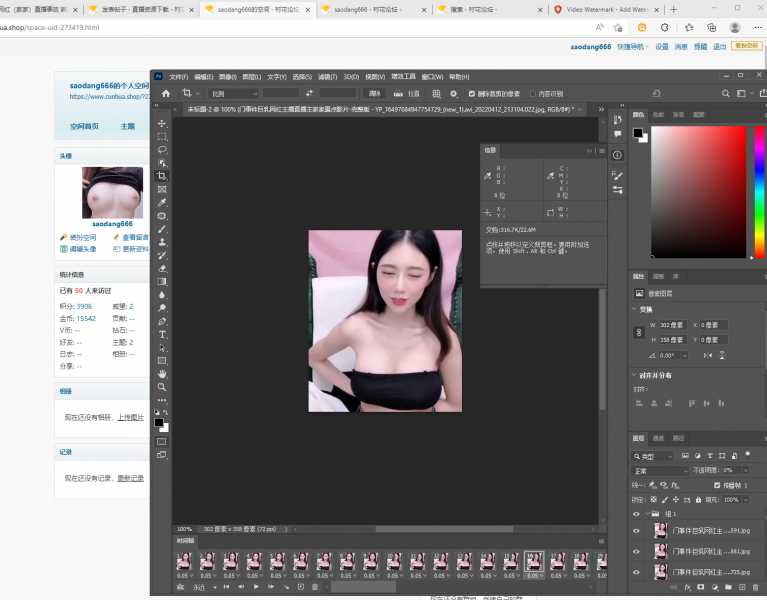Select the Eraser tool
The width and height of the screenshot is (767, 600).
click(162, 268)
